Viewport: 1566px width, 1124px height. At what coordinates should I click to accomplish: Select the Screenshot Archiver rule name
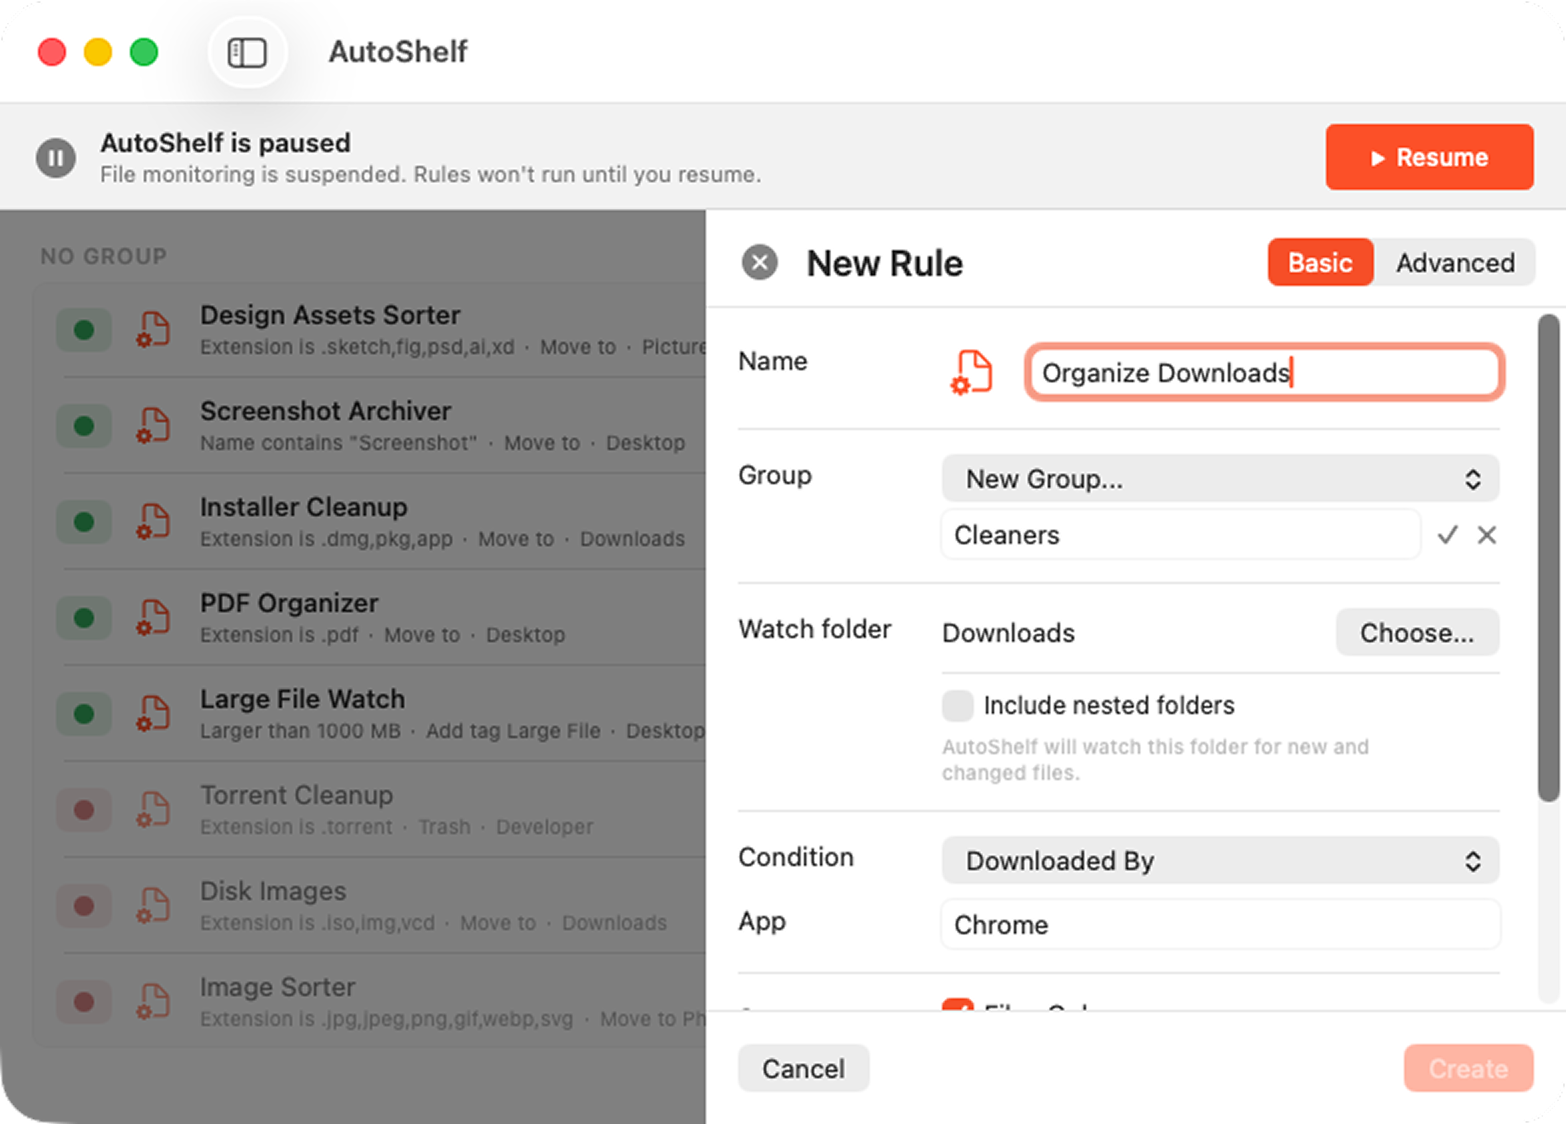click(x=325, y=411)
